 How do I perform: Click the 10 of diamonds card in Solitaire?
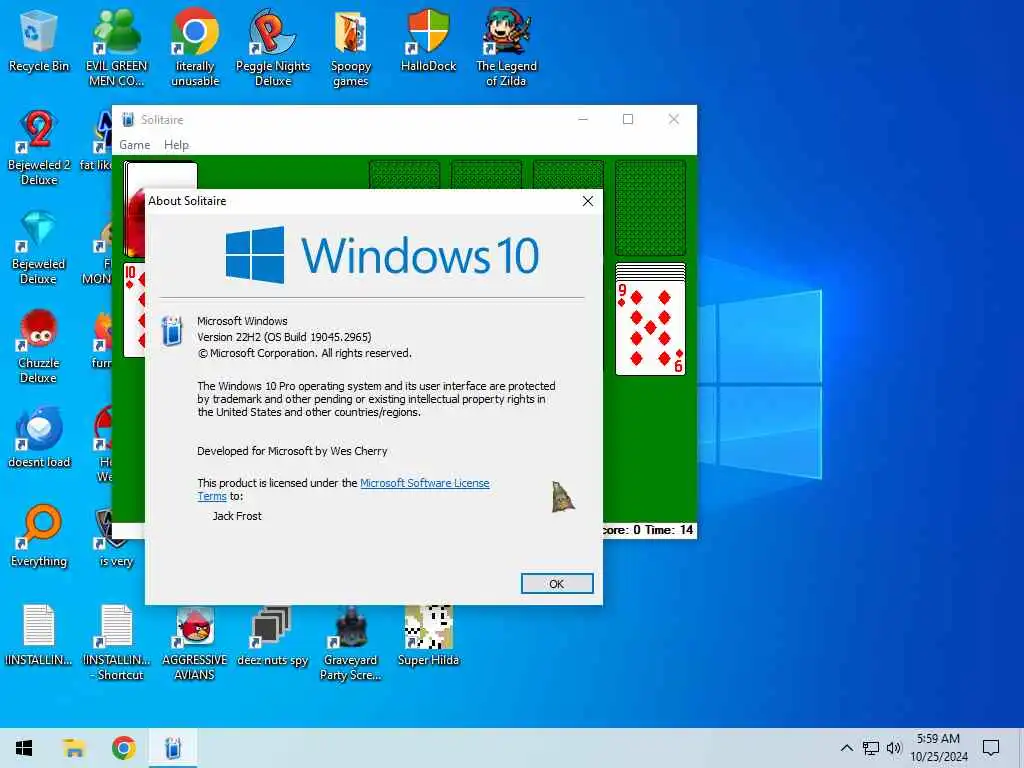pyautogui.click(x=135, y=309)
